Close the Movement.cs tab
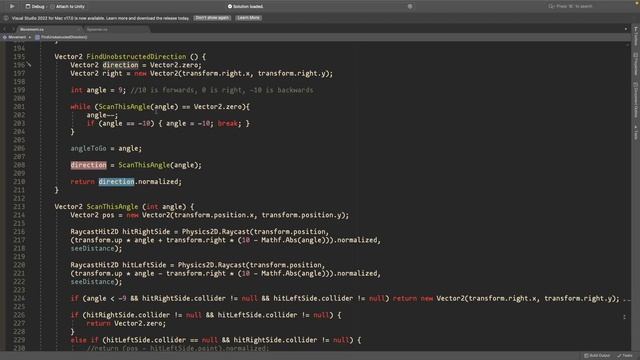The image size is (640, 360). point(78,29)
